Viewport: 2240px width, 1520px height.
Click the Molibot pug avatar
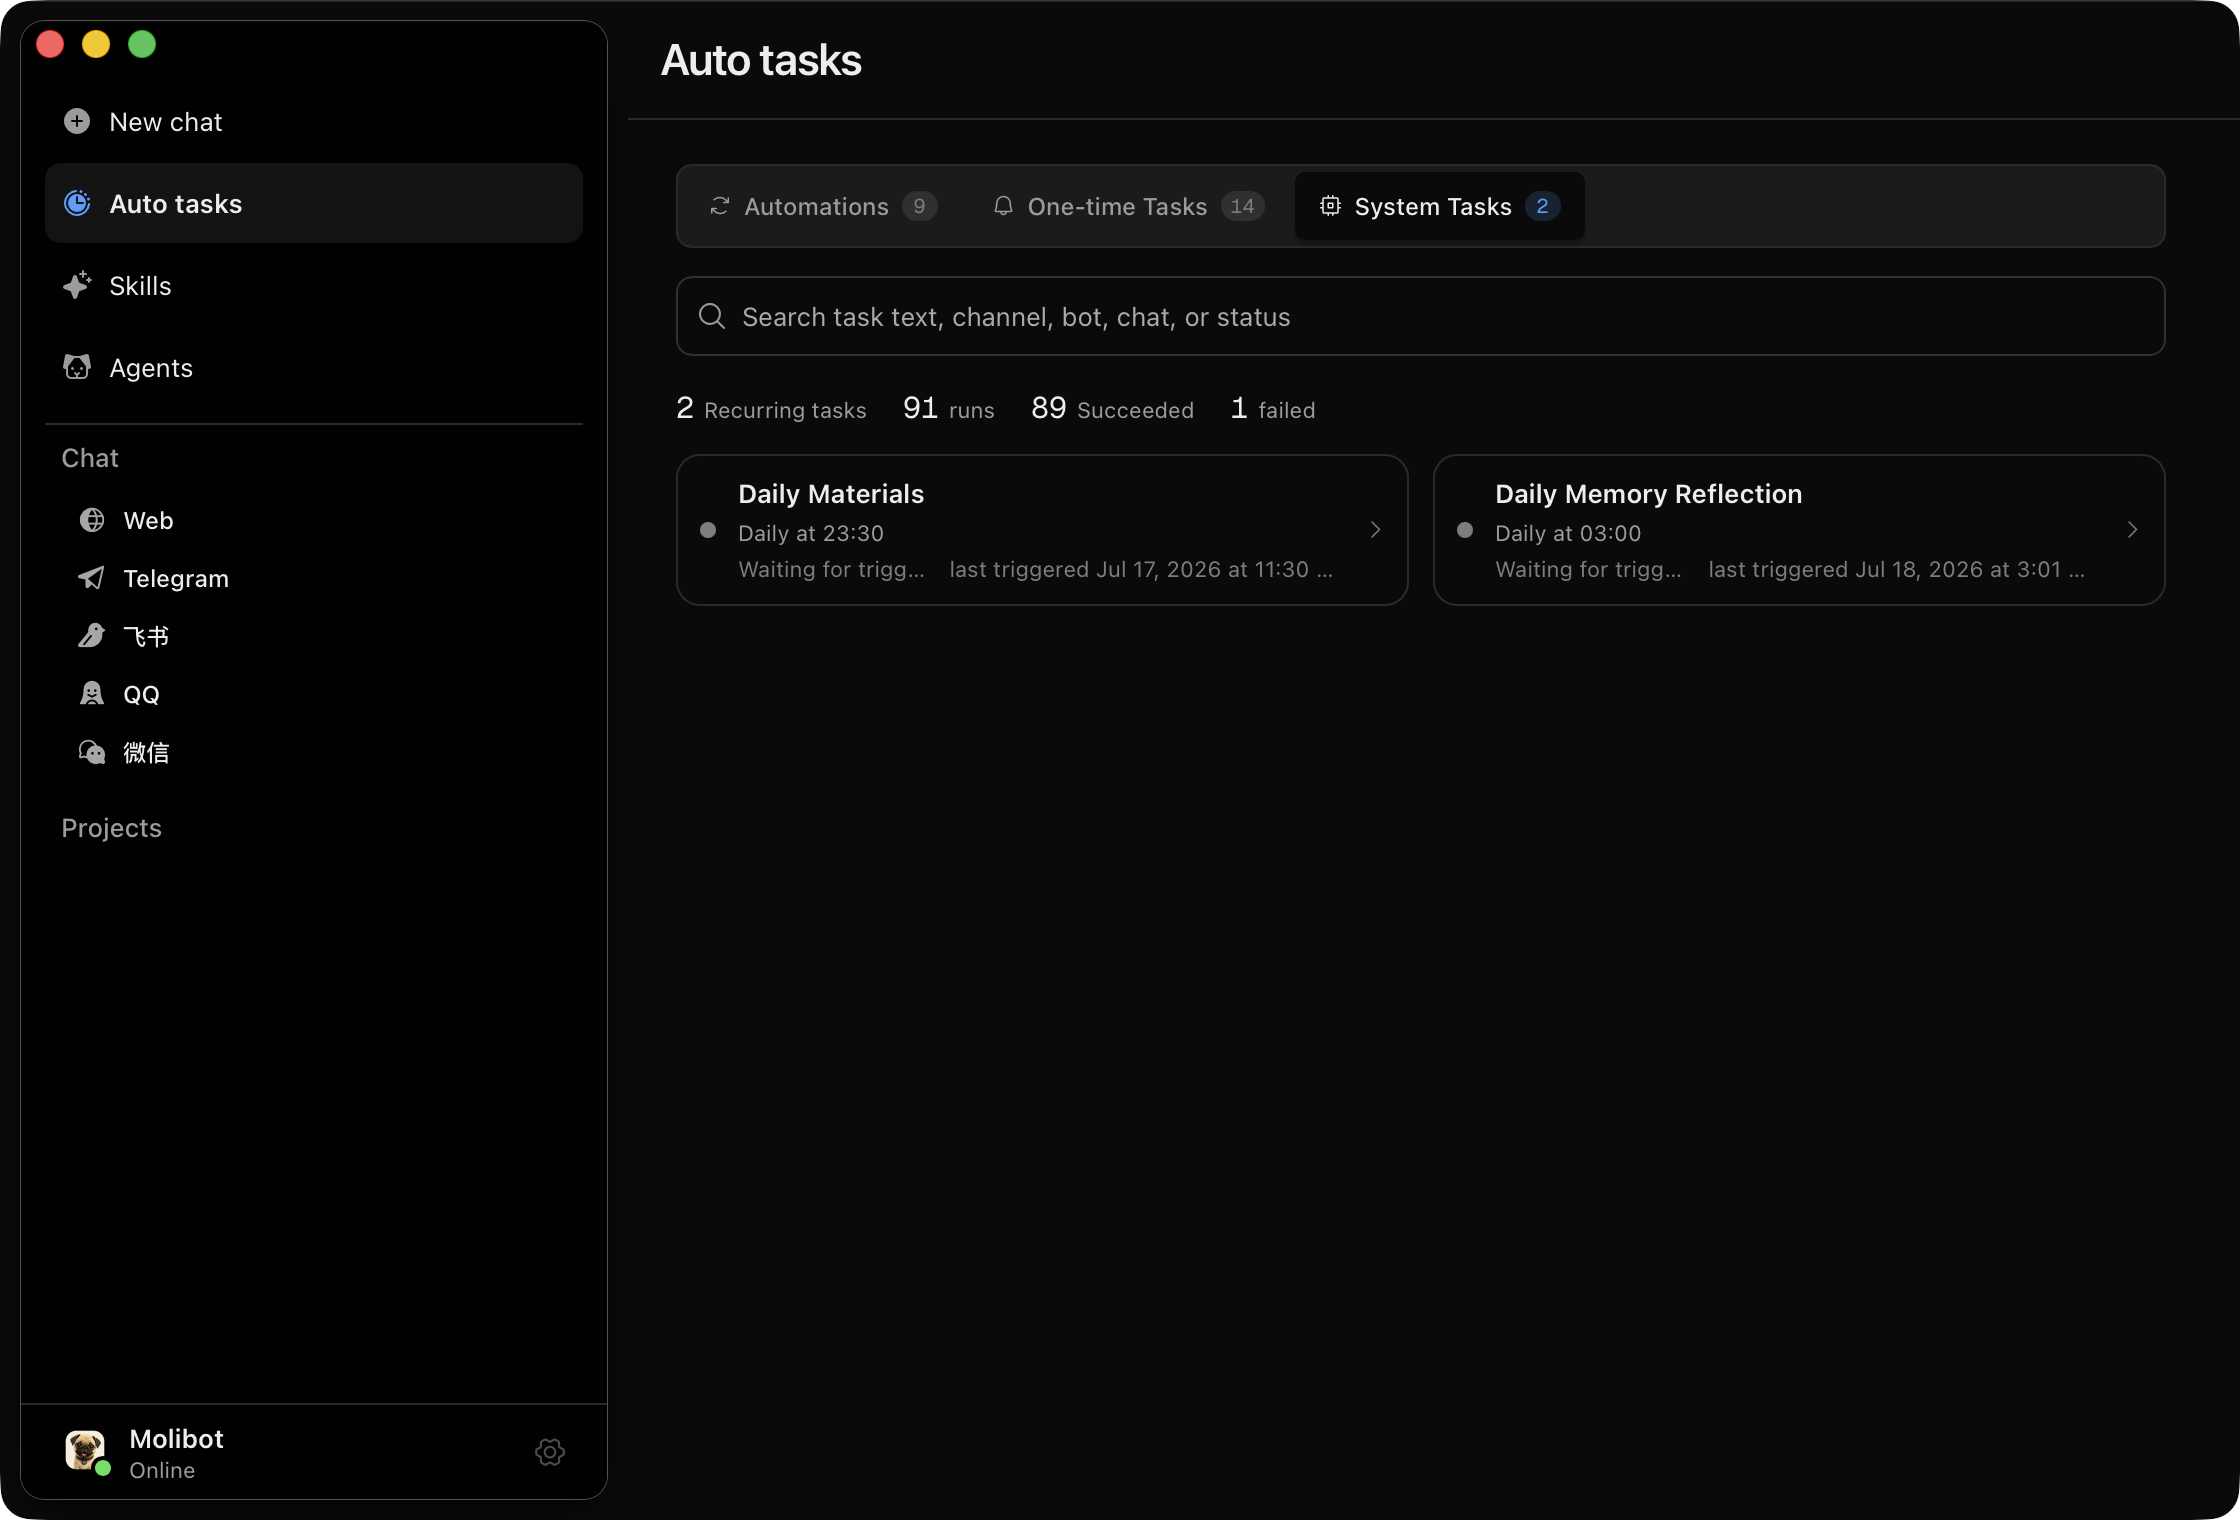(85, 1450)
